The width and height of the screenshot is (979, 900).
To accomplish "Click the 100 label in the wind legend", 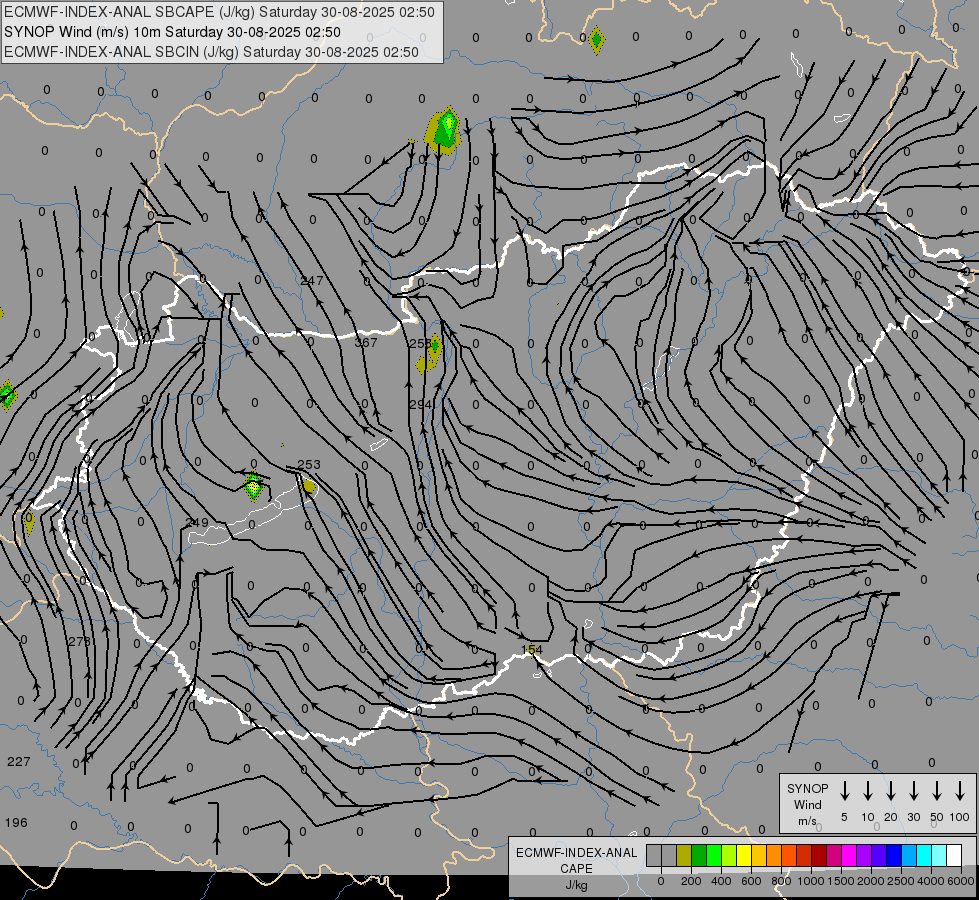I will click(x=960, y=817).
